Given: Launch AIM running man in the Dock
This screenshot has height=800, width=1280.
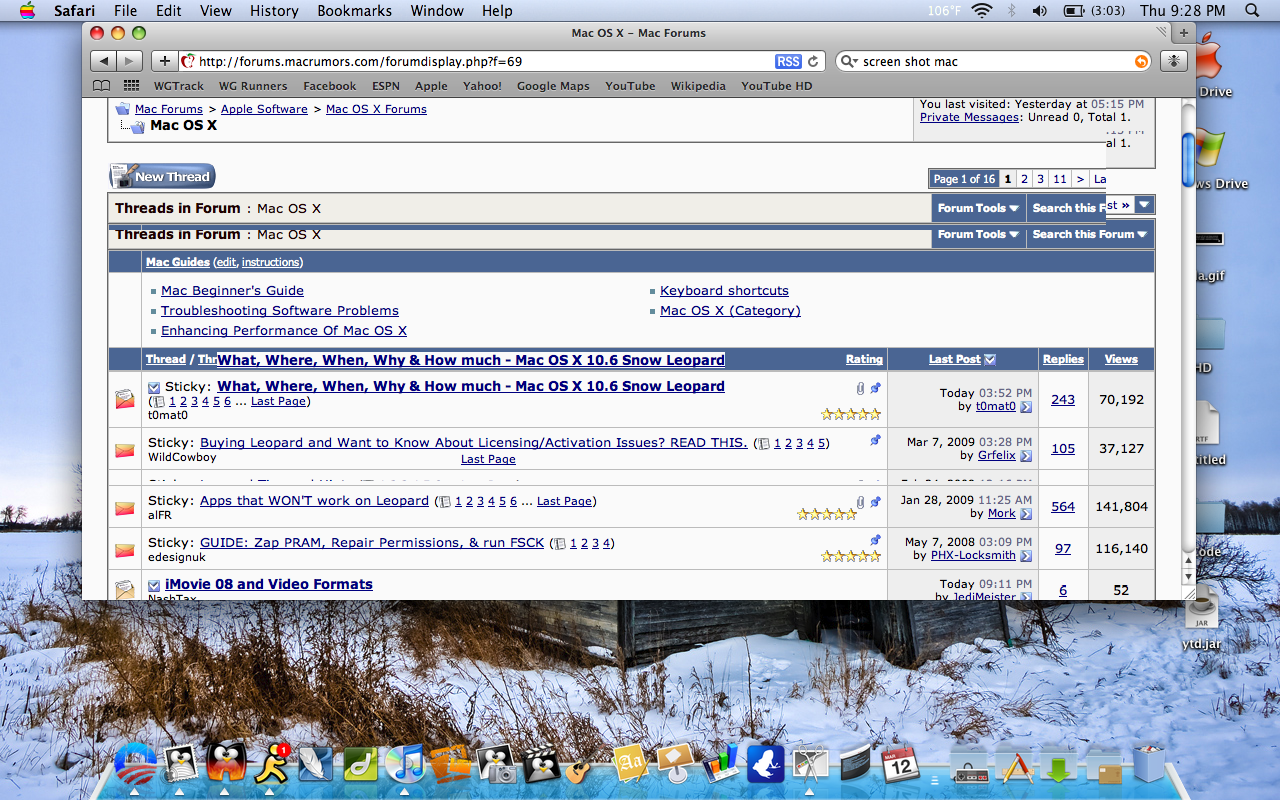Looking at the screenshot, I should [x=271, y=765].
